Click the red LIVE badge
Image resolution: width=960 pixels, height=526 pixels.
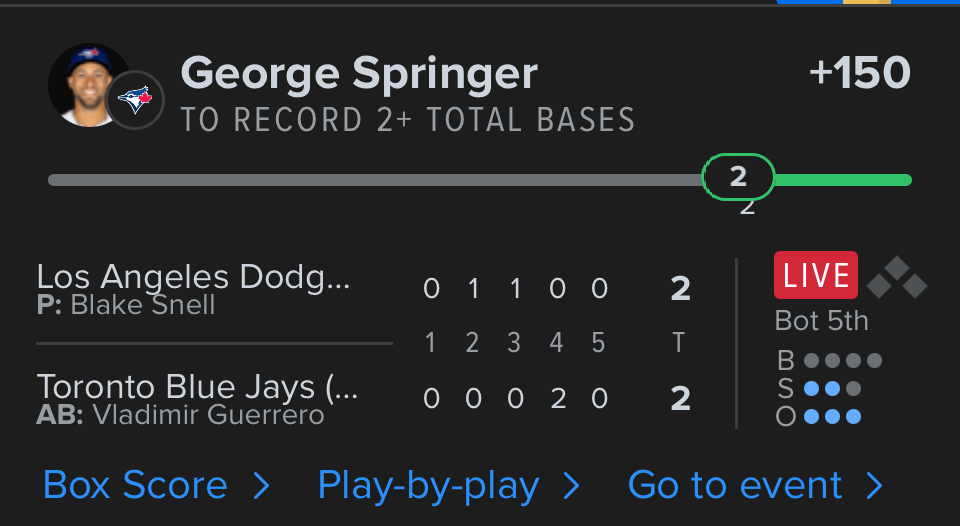click(x=815, y=275)
